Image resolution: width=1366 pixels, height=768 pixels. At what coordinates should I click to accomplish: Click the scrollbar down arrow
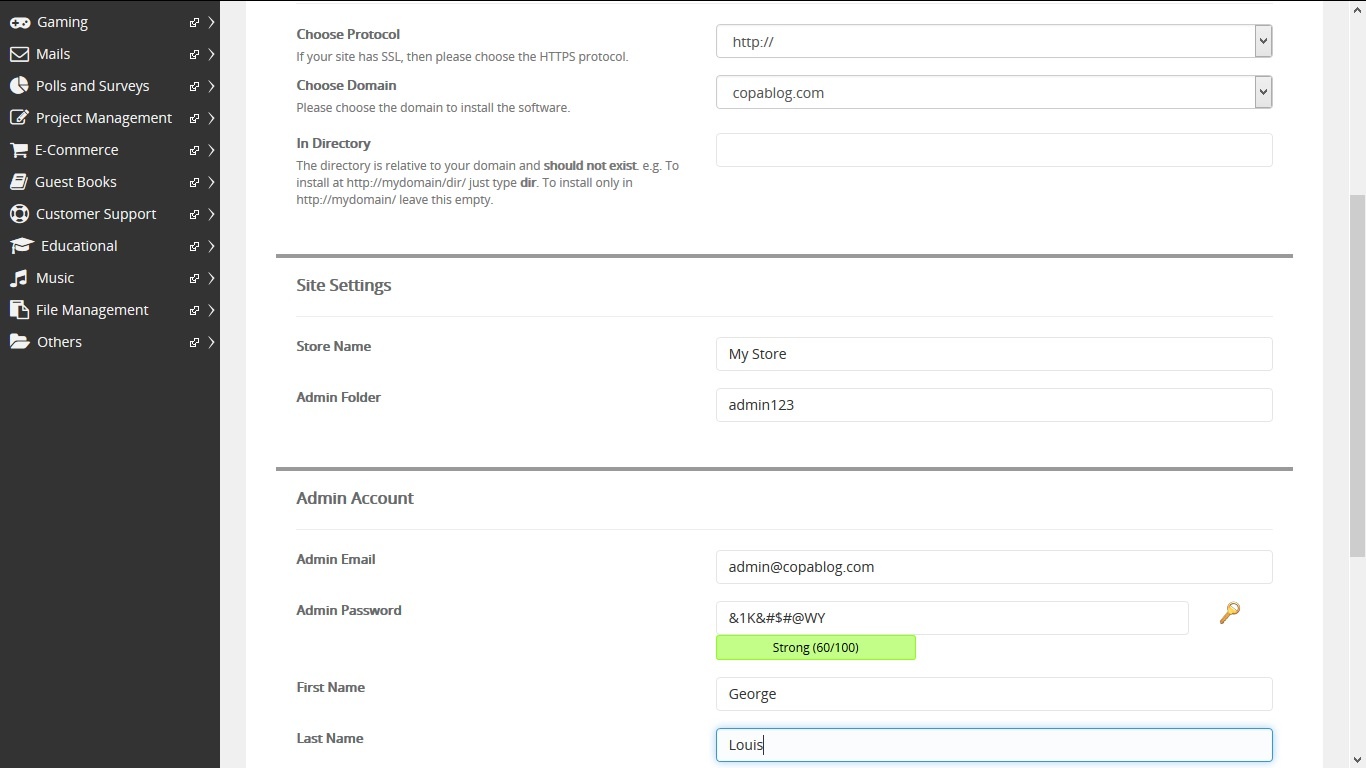tap(1358, 760)
